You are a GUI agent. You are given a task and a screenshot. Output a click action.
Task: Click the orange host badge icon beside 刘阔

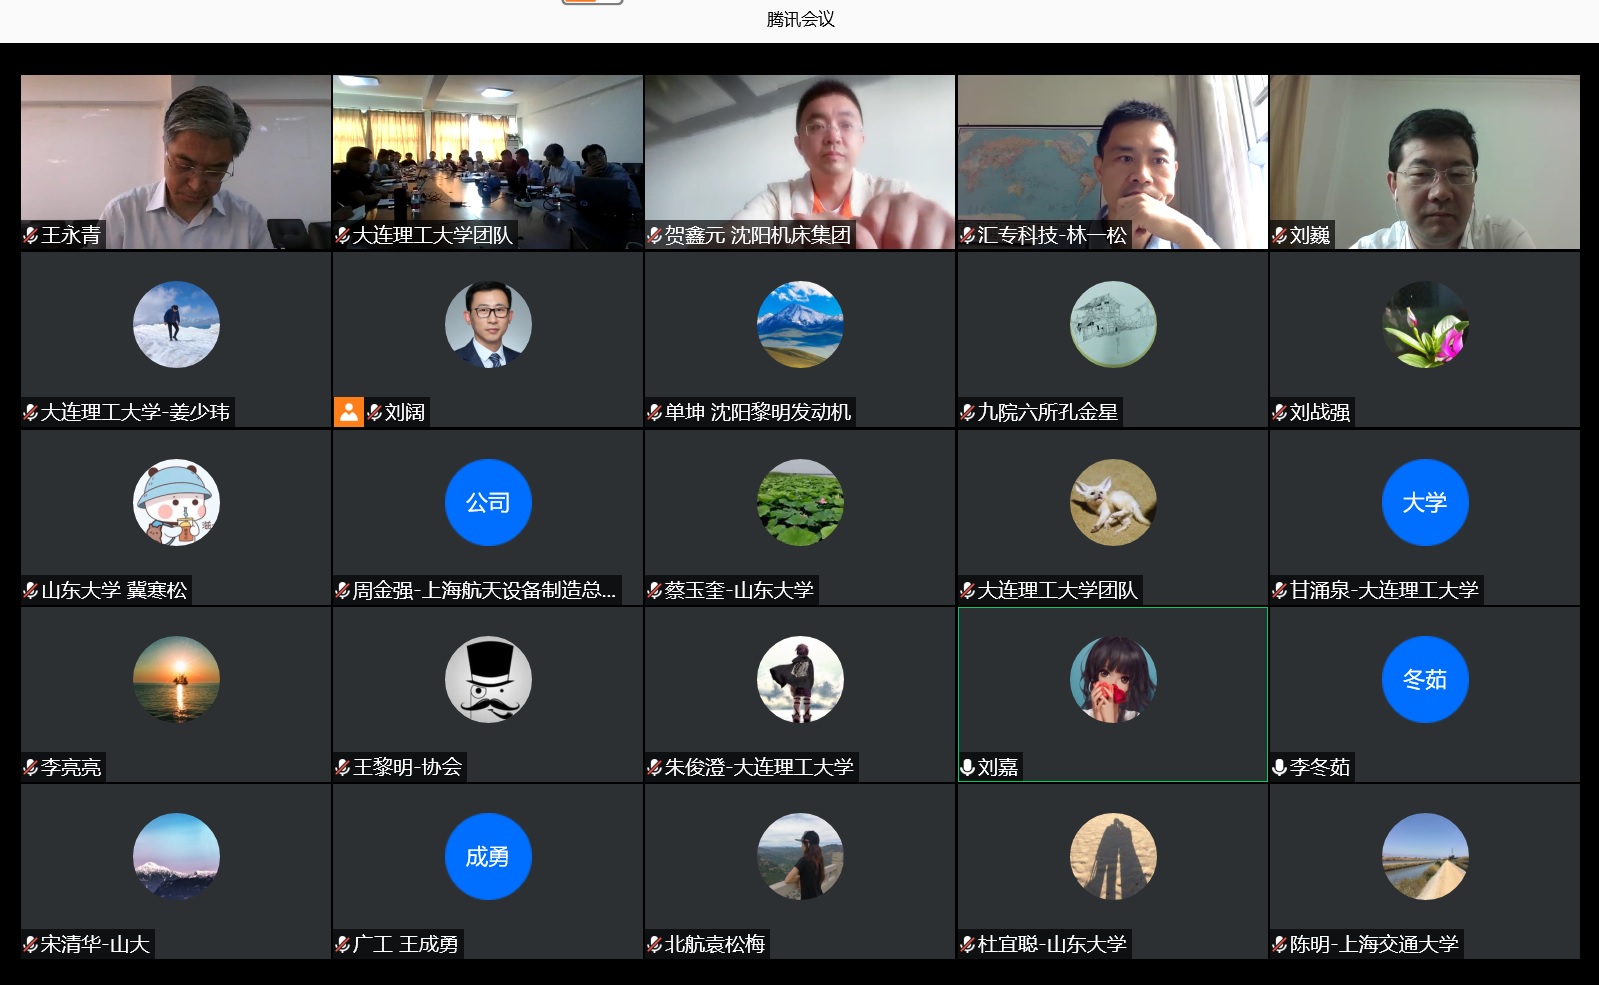pos(348,412)
